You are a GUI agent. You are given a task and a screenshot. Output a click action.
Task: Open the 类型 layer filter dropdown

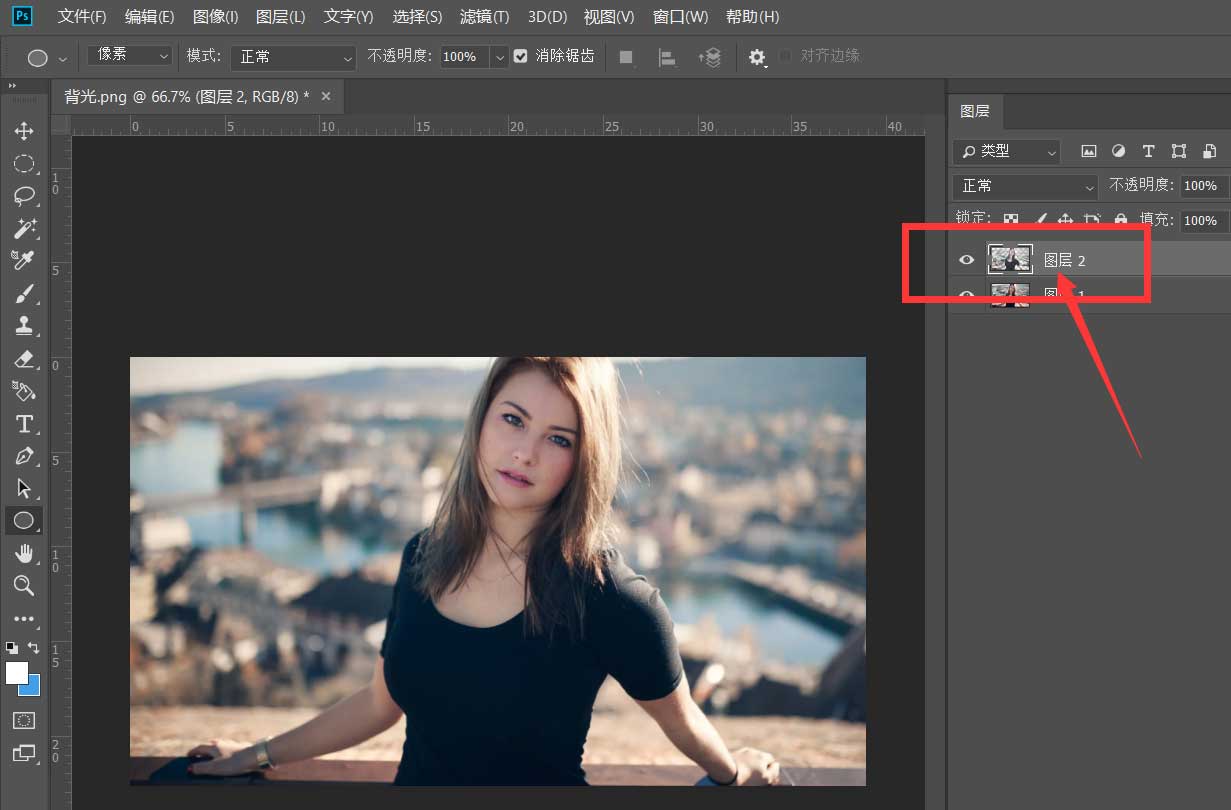(x=1005, y=151)
